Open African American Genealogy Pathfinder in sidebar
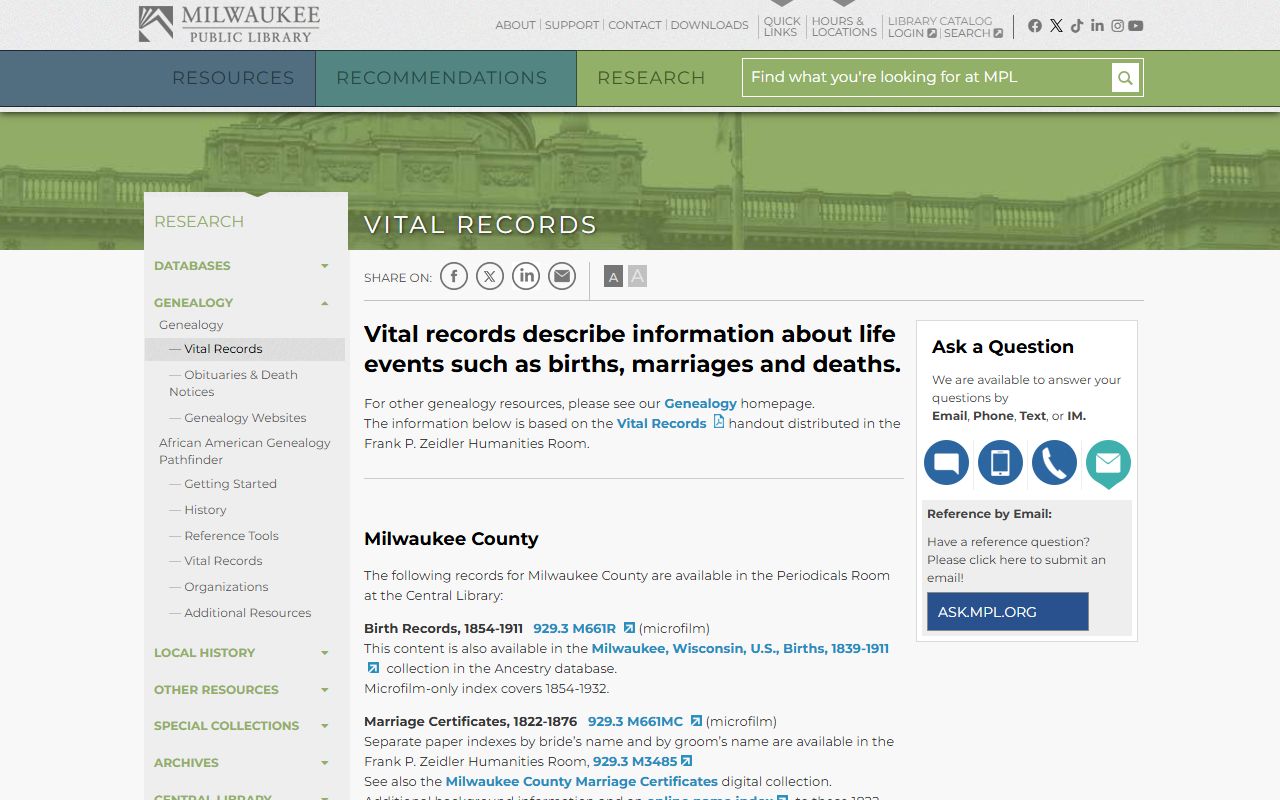Viewport: 1280px width, 800px height. click(245, 451)
